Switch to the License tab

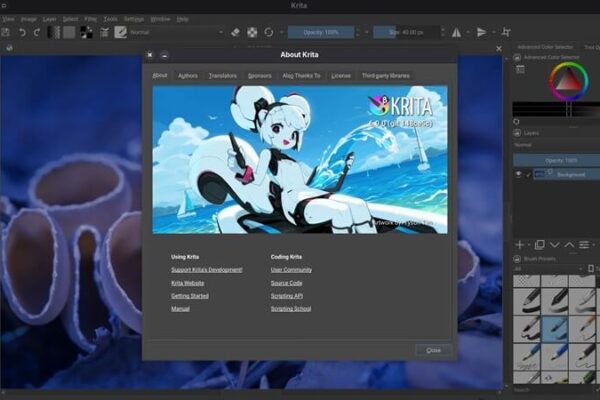tap(341, 76)
